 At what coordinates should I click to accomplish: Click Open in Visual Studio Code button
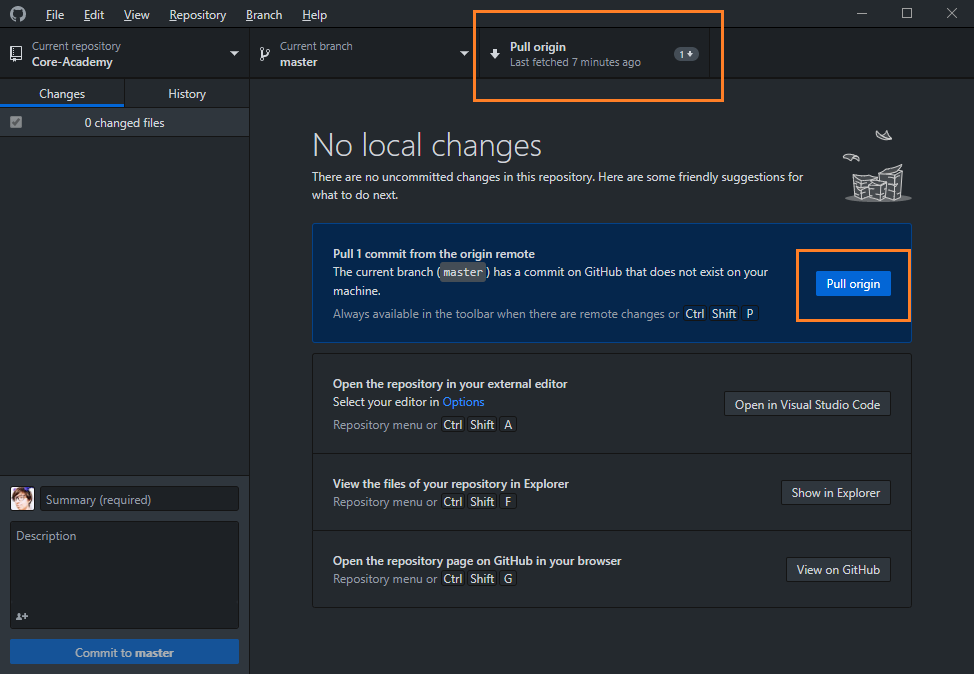(x=807, y=404)
